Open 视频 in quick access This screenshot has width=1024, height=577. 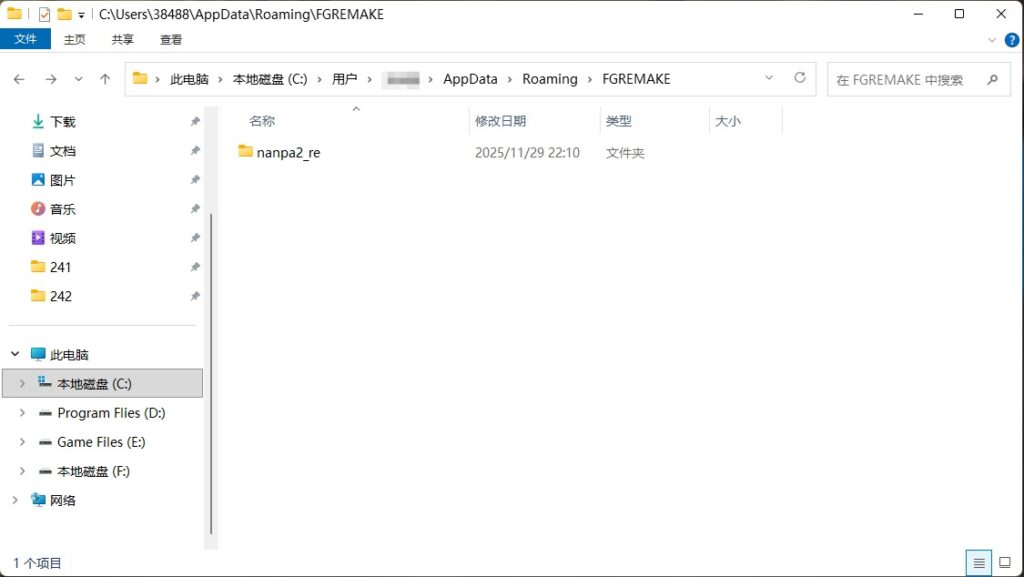[x=63, y=238]
